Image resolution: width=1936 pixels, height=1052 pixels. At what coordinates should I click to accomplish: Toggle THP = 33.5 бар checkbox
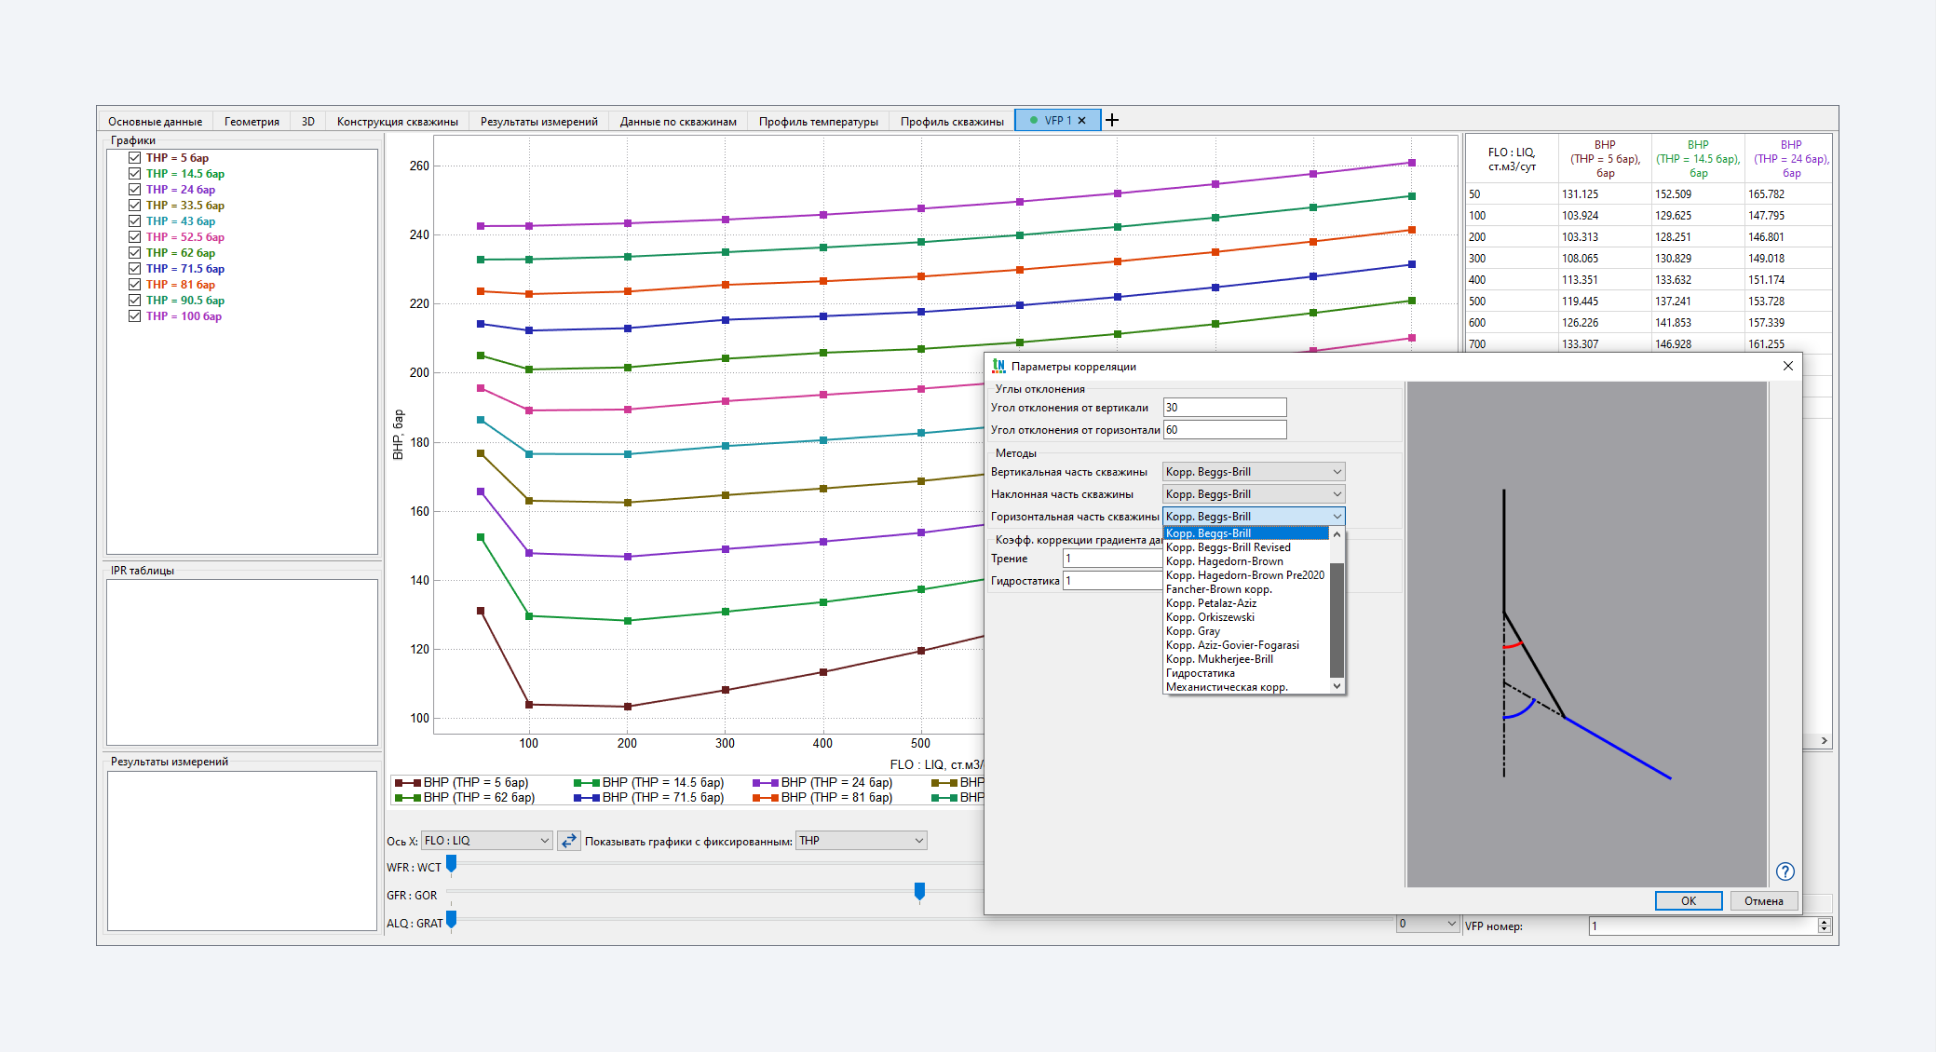[134, 205]
